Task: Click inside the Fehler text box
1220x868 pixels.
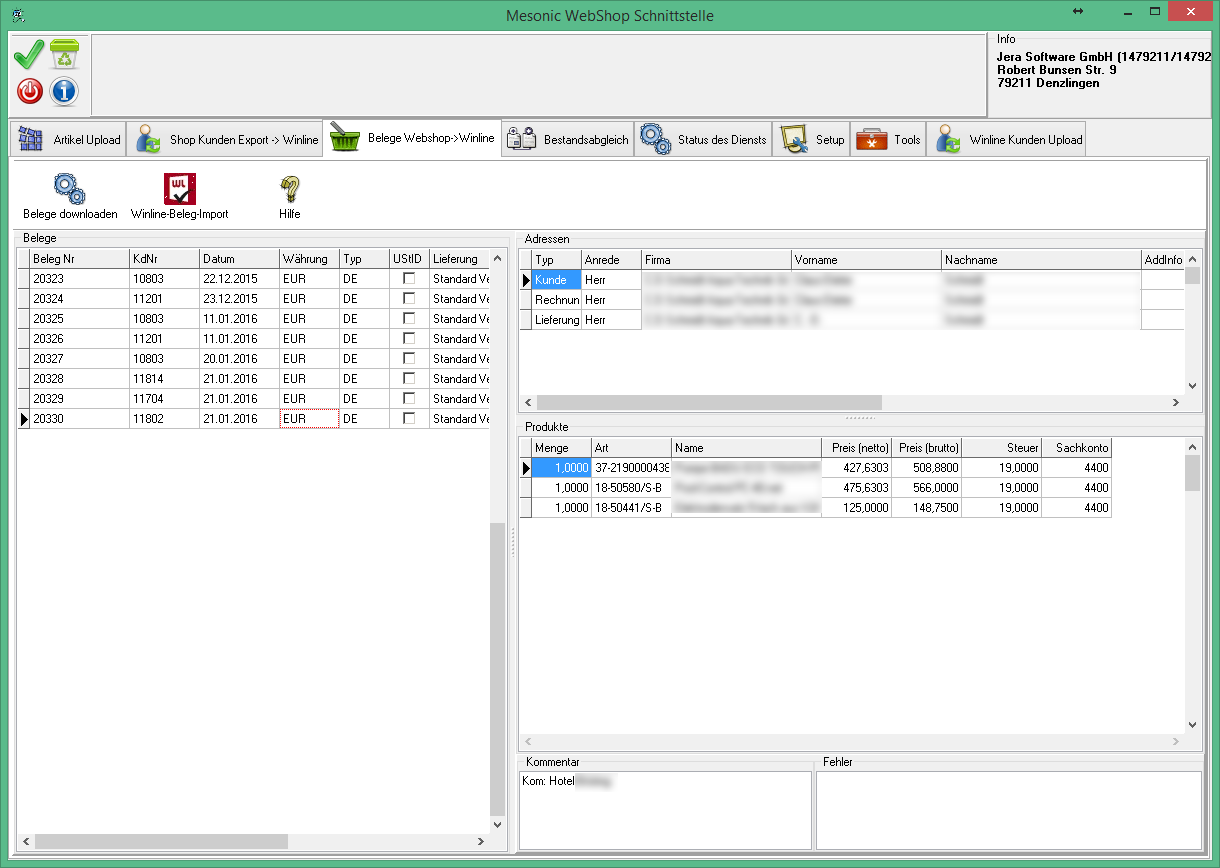Action: click(x=1008, y=809)
